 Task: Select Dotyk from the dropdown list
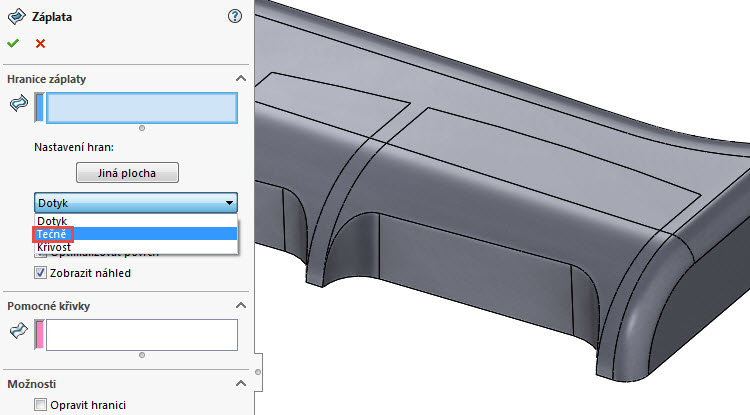coord(136,221)
